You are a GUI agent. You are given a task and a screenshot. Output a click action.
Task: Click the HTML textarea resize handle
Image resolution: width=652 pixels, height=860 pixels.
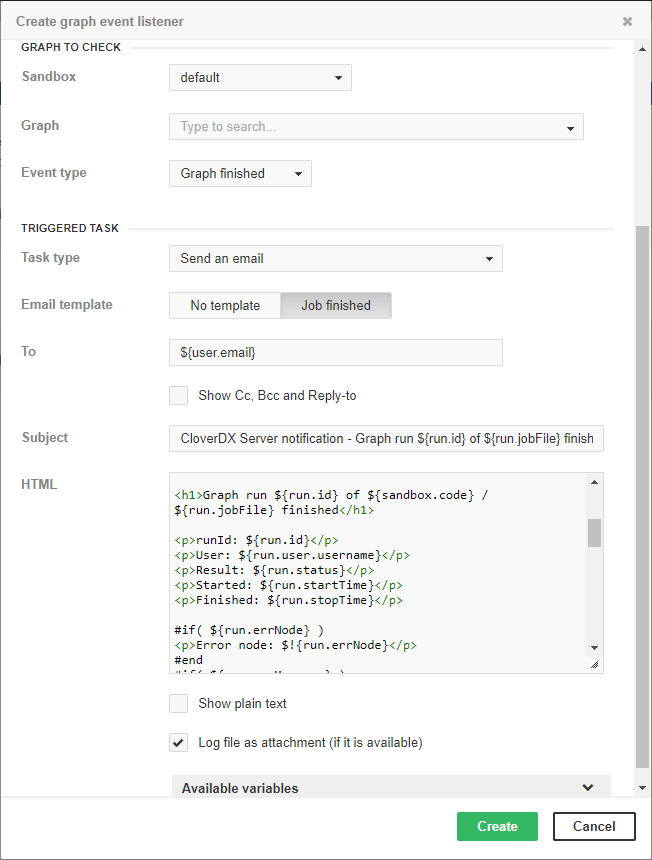594,664
